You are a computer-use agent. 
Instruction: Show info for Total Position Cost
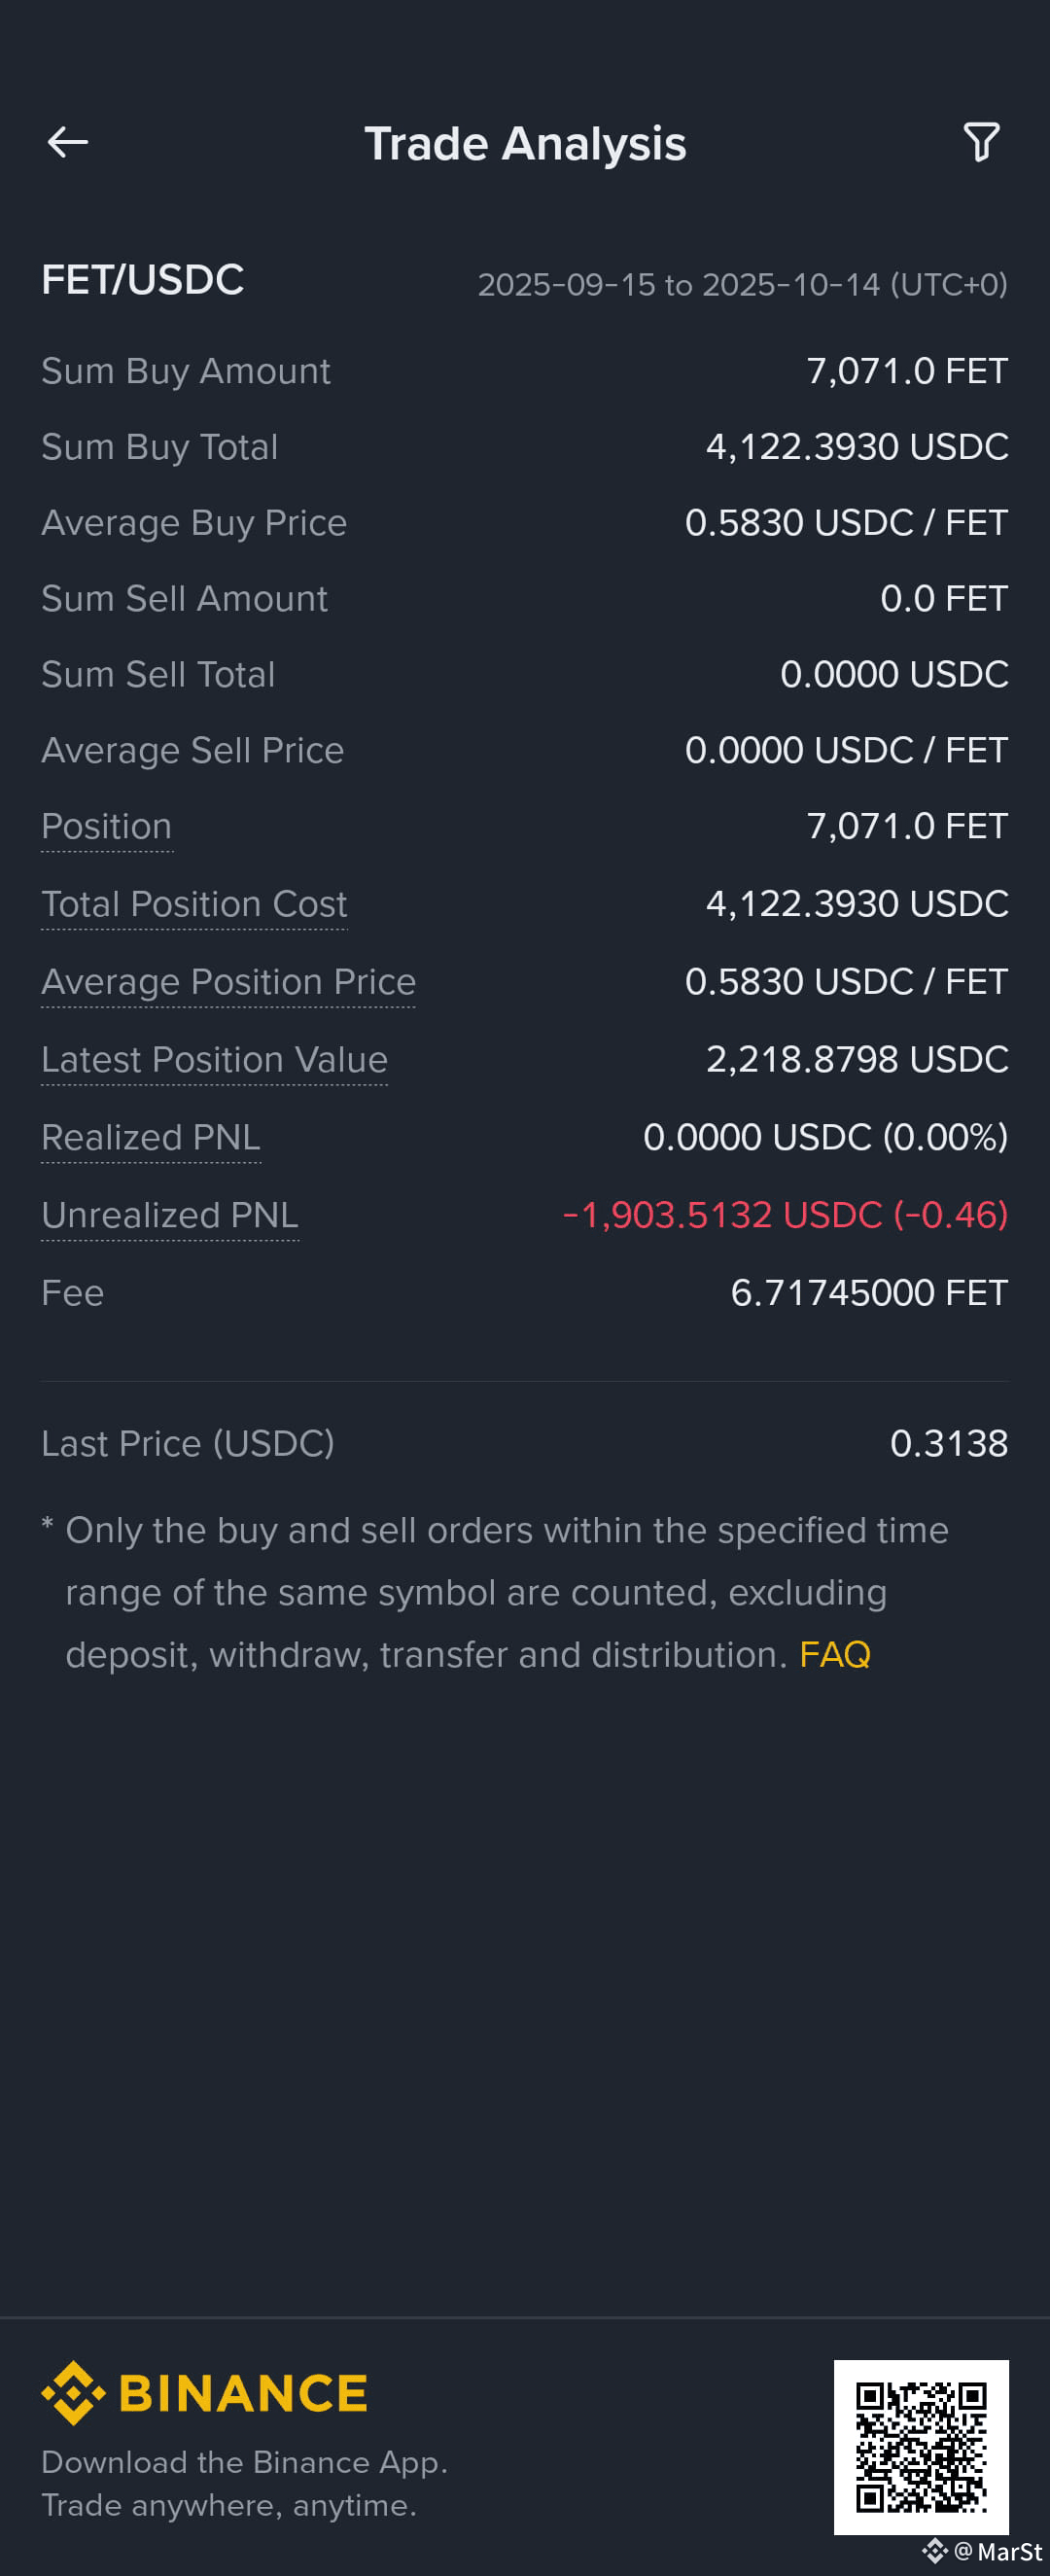tap(194, 904)
